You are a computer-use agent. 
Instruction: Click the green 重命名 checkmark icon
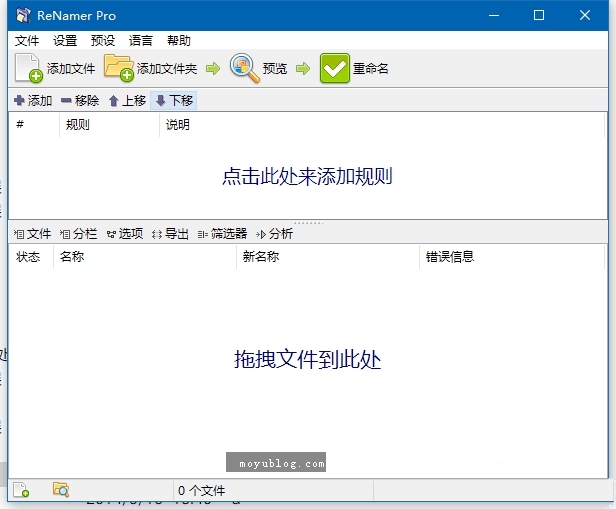(x=334, y=68)
